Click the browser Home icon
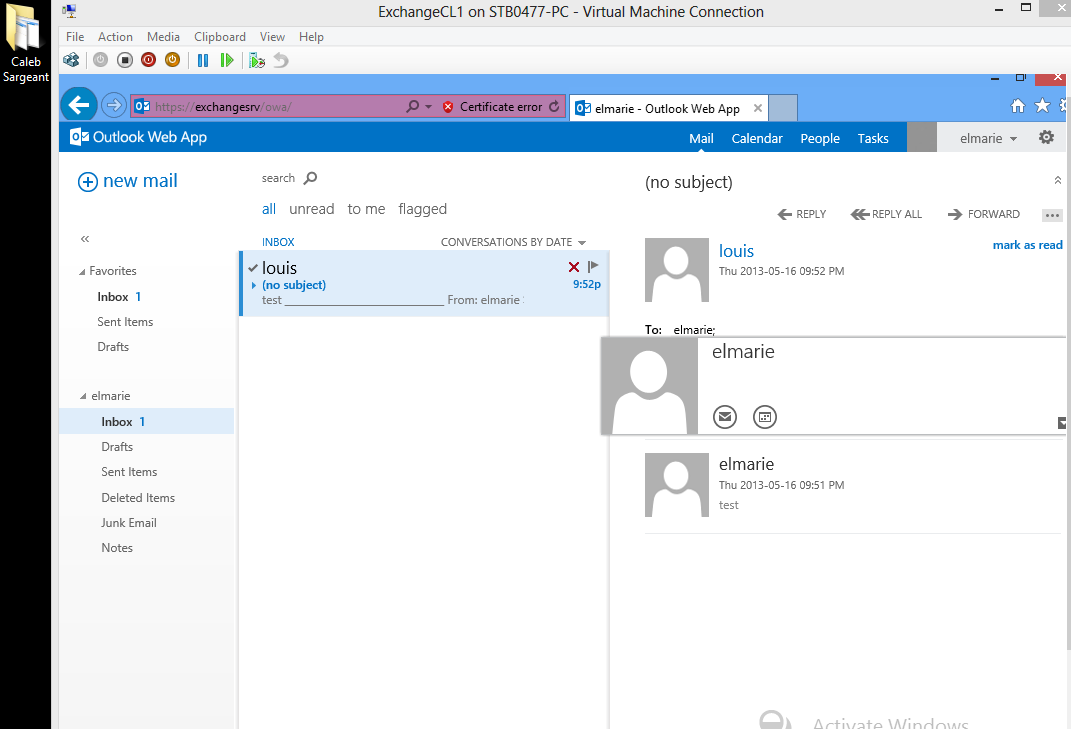The height and width of the screenshot is (729, 1071). pos(1018,105)
